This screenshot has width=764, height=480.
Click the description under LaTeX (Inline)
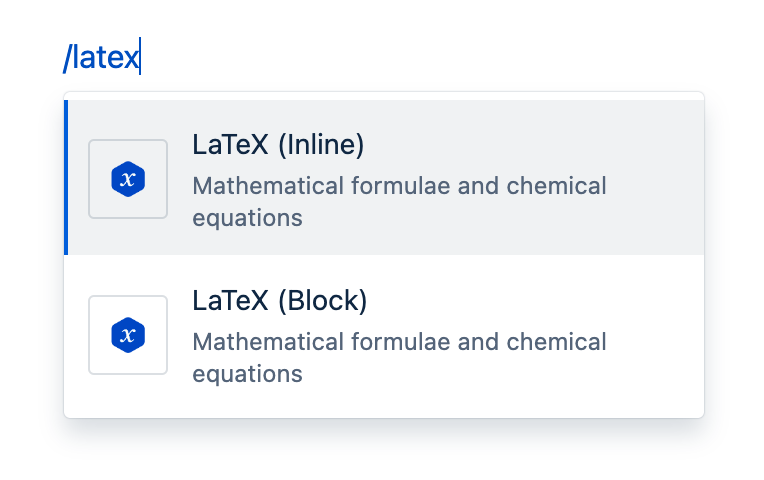pyautogui.click(x=398, y=201)
